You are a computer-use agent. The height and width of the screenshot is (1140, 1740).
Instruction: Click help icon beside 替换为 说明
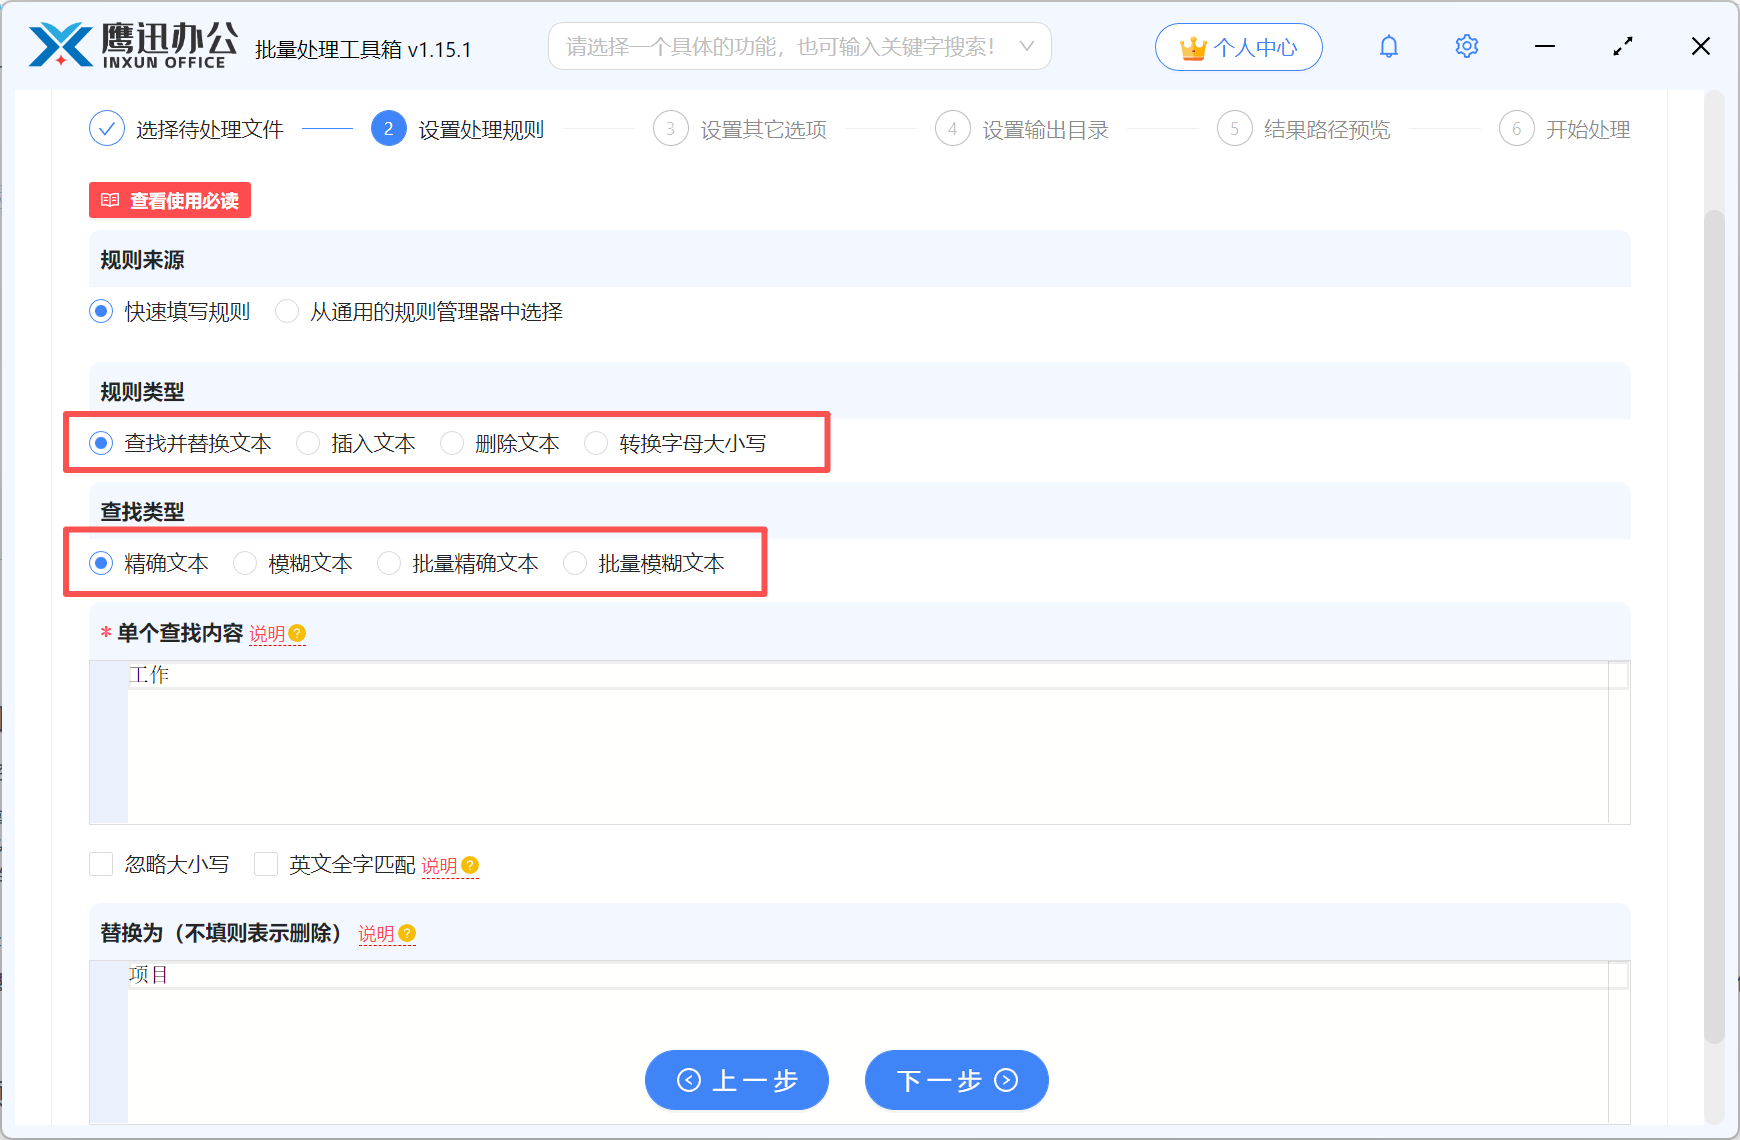click(407, 933)
